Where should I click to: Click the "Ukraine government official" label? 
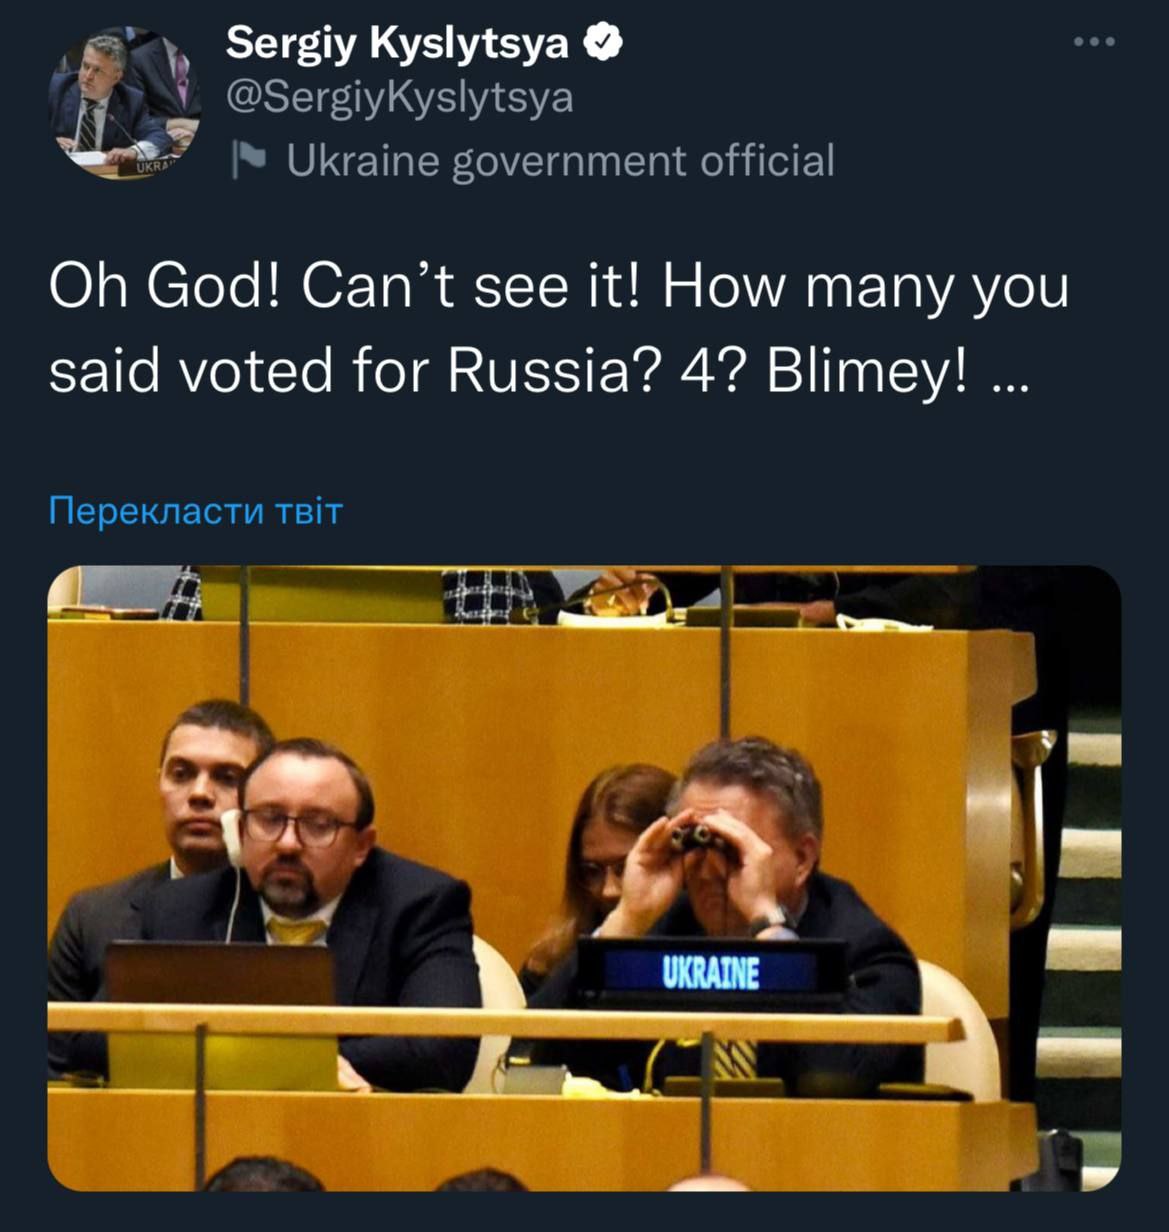[x=560, y=160]
